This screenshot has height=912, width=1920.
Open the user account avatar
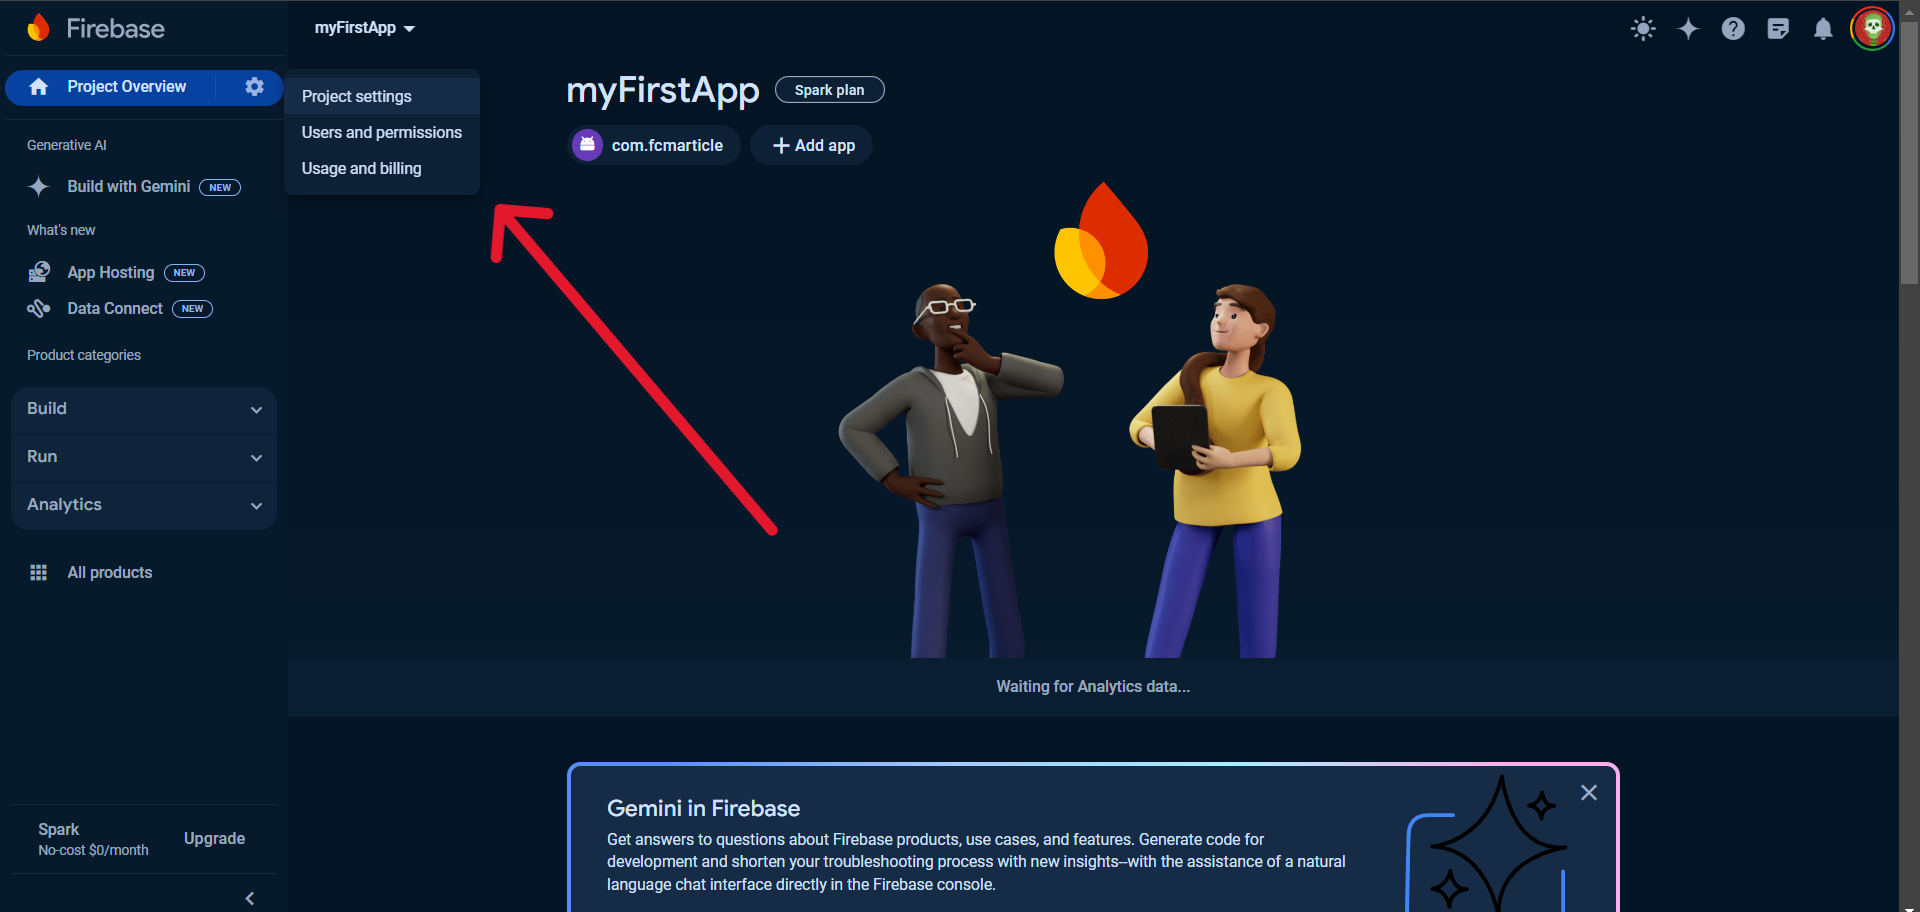[1872, 28]
